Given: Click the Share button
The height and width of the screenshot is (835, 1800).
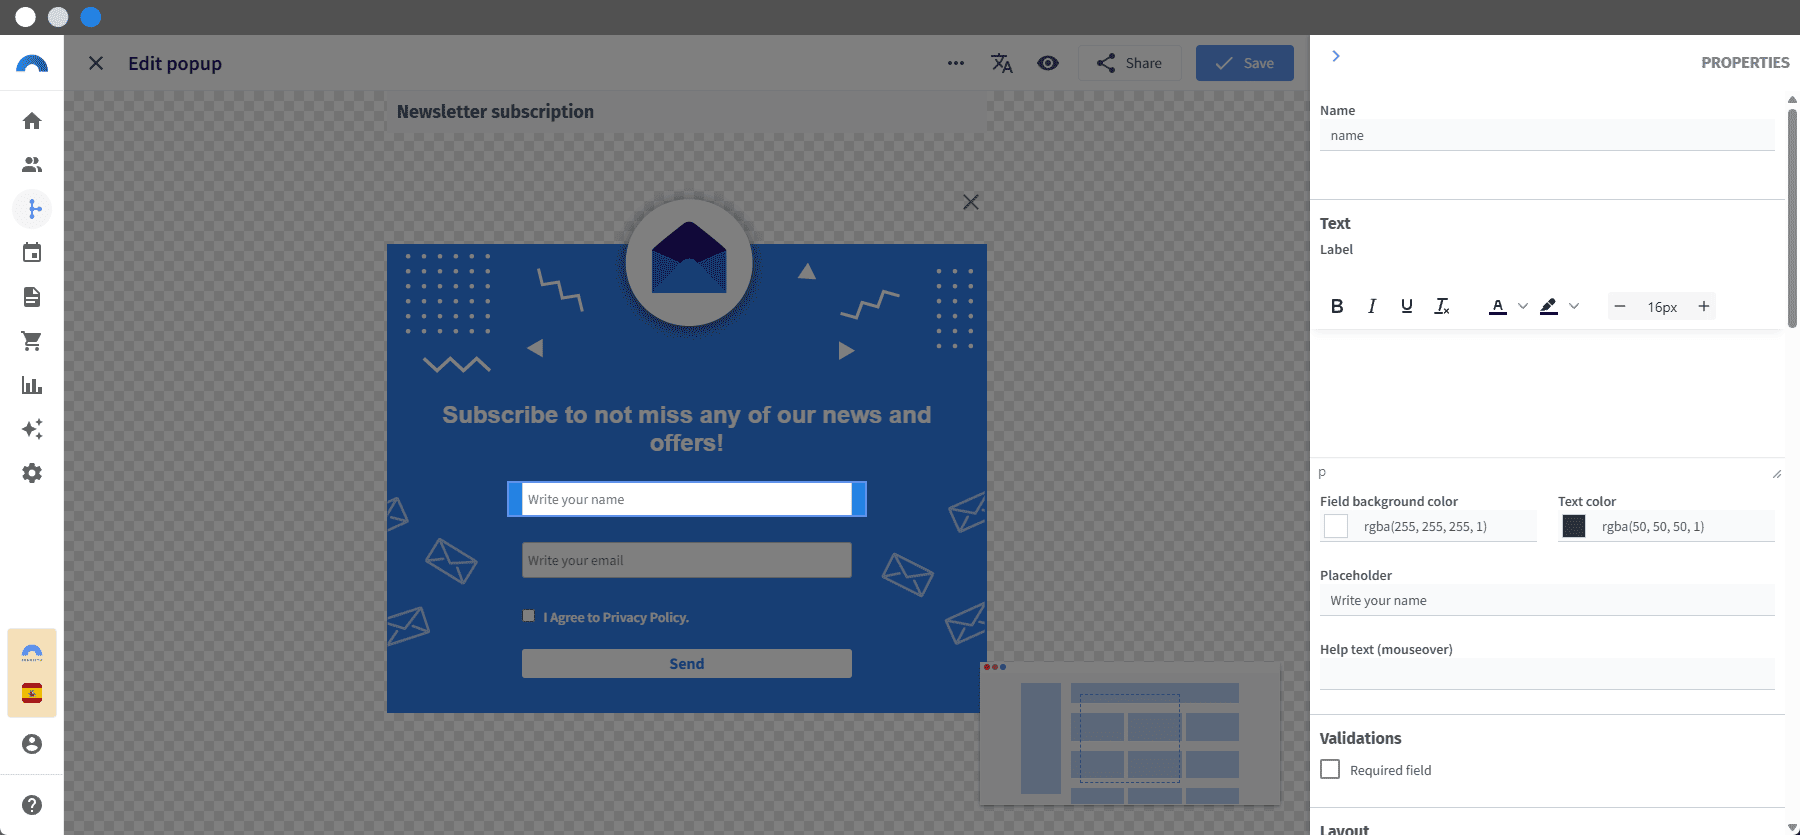Looking at the screenshot, I should 1129,63.
